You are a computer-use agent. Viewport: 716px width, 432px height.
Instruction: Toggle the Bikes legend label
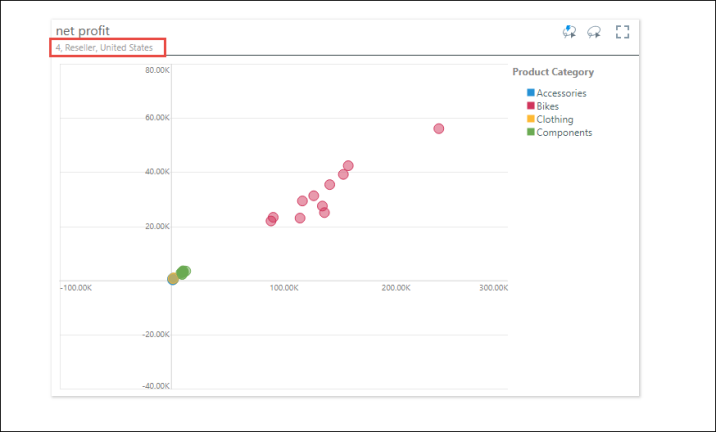(548, 106)
